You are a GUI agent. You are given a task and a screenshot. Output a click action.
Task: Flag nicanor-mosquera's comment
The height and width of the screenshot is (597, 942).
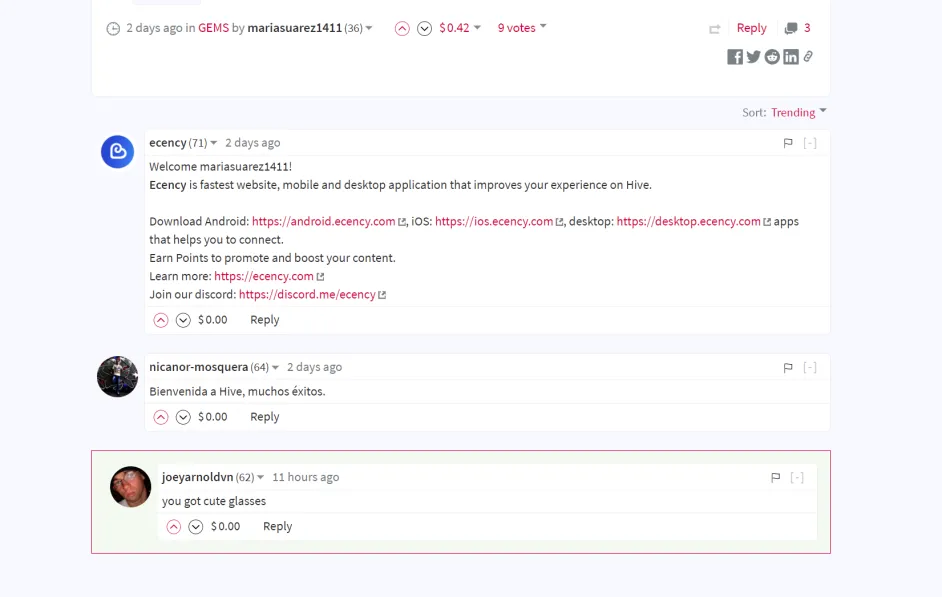(x=788, y=368)
